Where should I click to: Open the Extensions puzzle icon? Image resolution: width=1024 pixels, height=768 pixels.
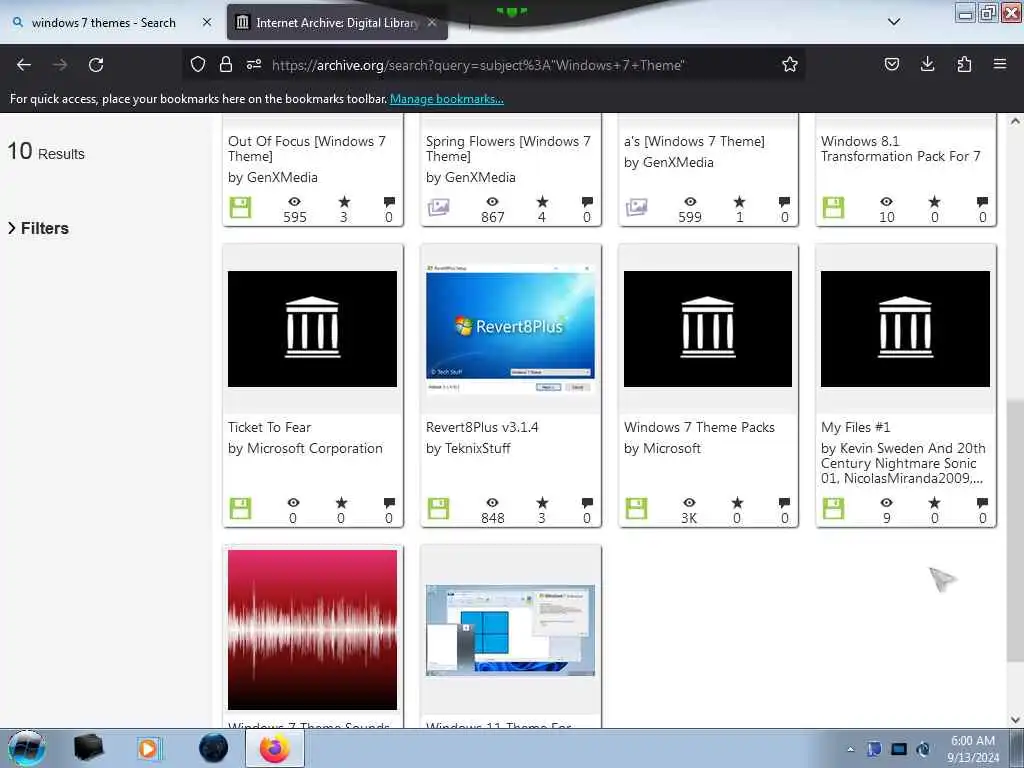tap(964, 64)
